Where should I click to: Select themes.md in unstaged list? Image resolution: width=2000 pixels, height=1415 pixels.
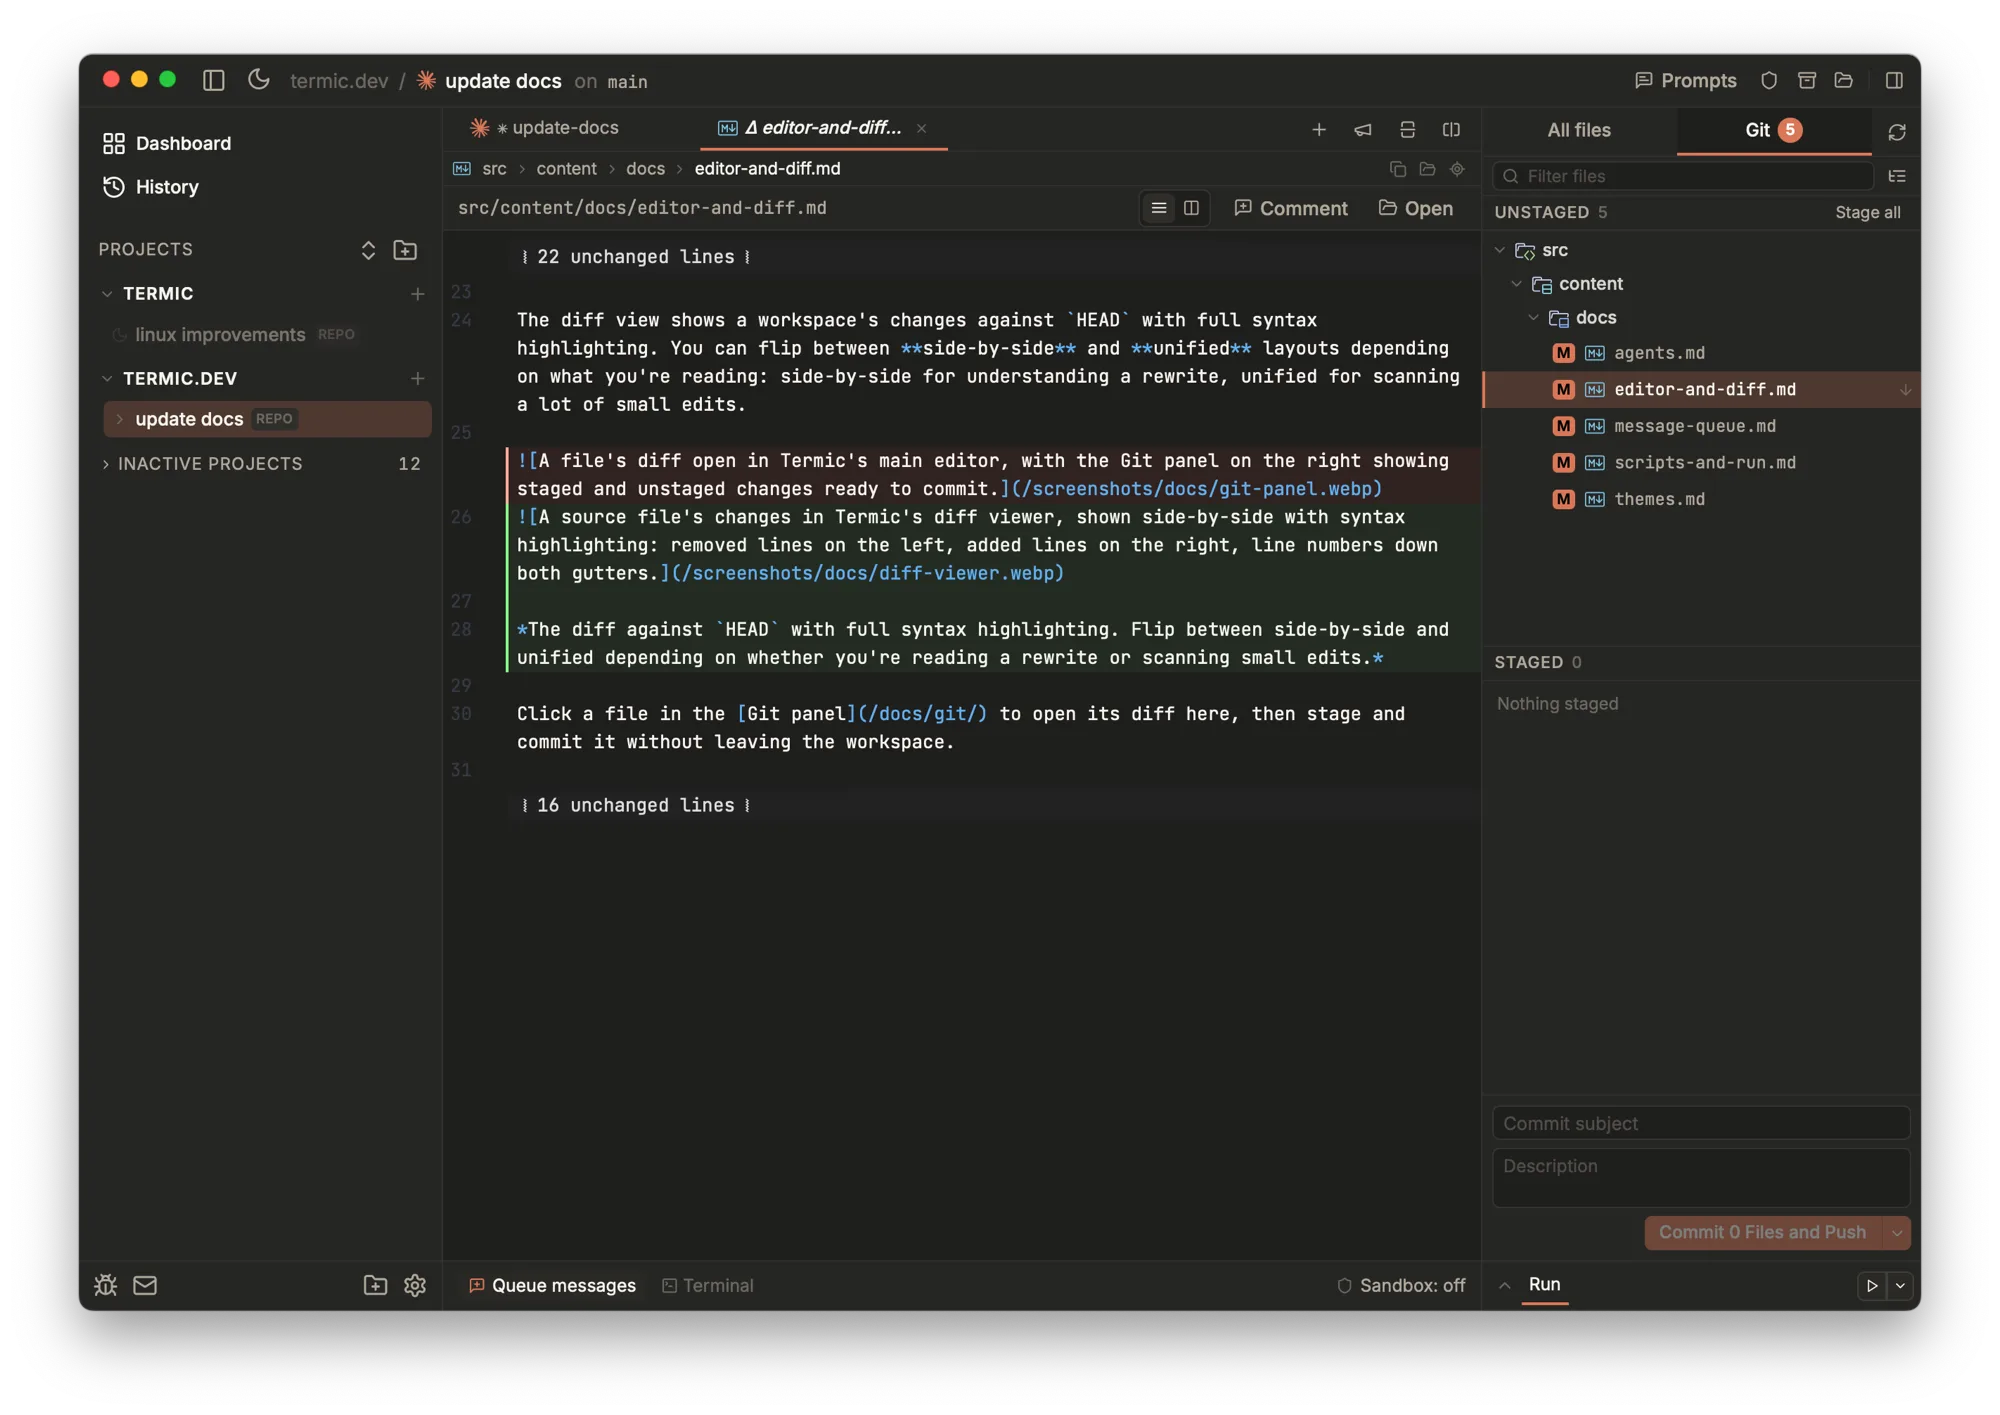[x=1700, y=499]
